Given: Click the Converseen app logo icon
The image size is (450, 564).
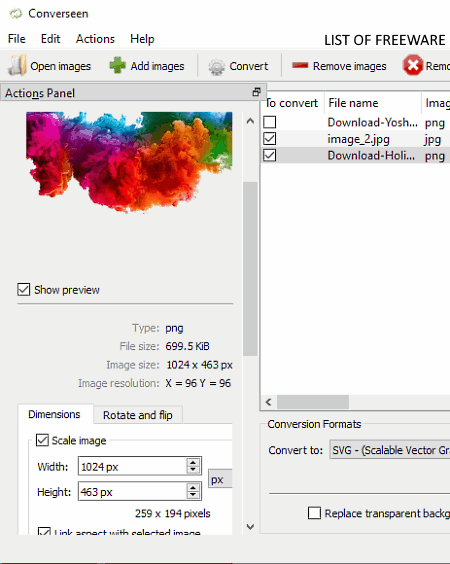Looking at the screenshot, I should click(15, 14).
